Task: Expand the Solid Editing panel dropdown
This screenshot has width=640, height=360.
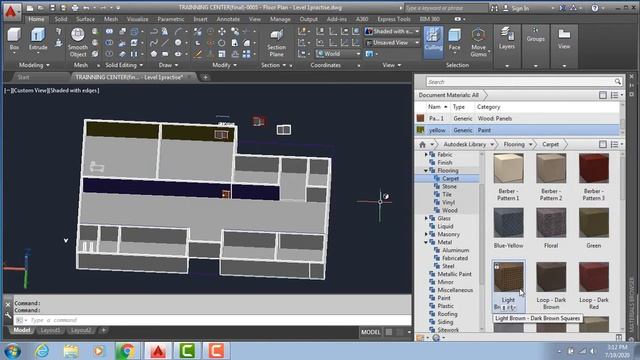Action: 124,65
